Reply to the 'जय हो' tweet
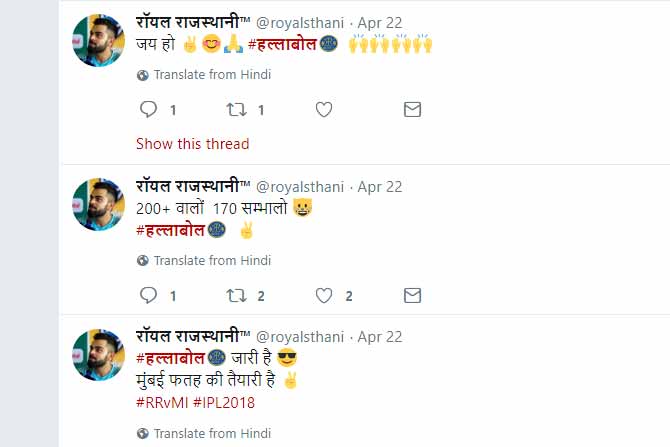Screen dimensions: 670x447 click(x=148, y=110)
